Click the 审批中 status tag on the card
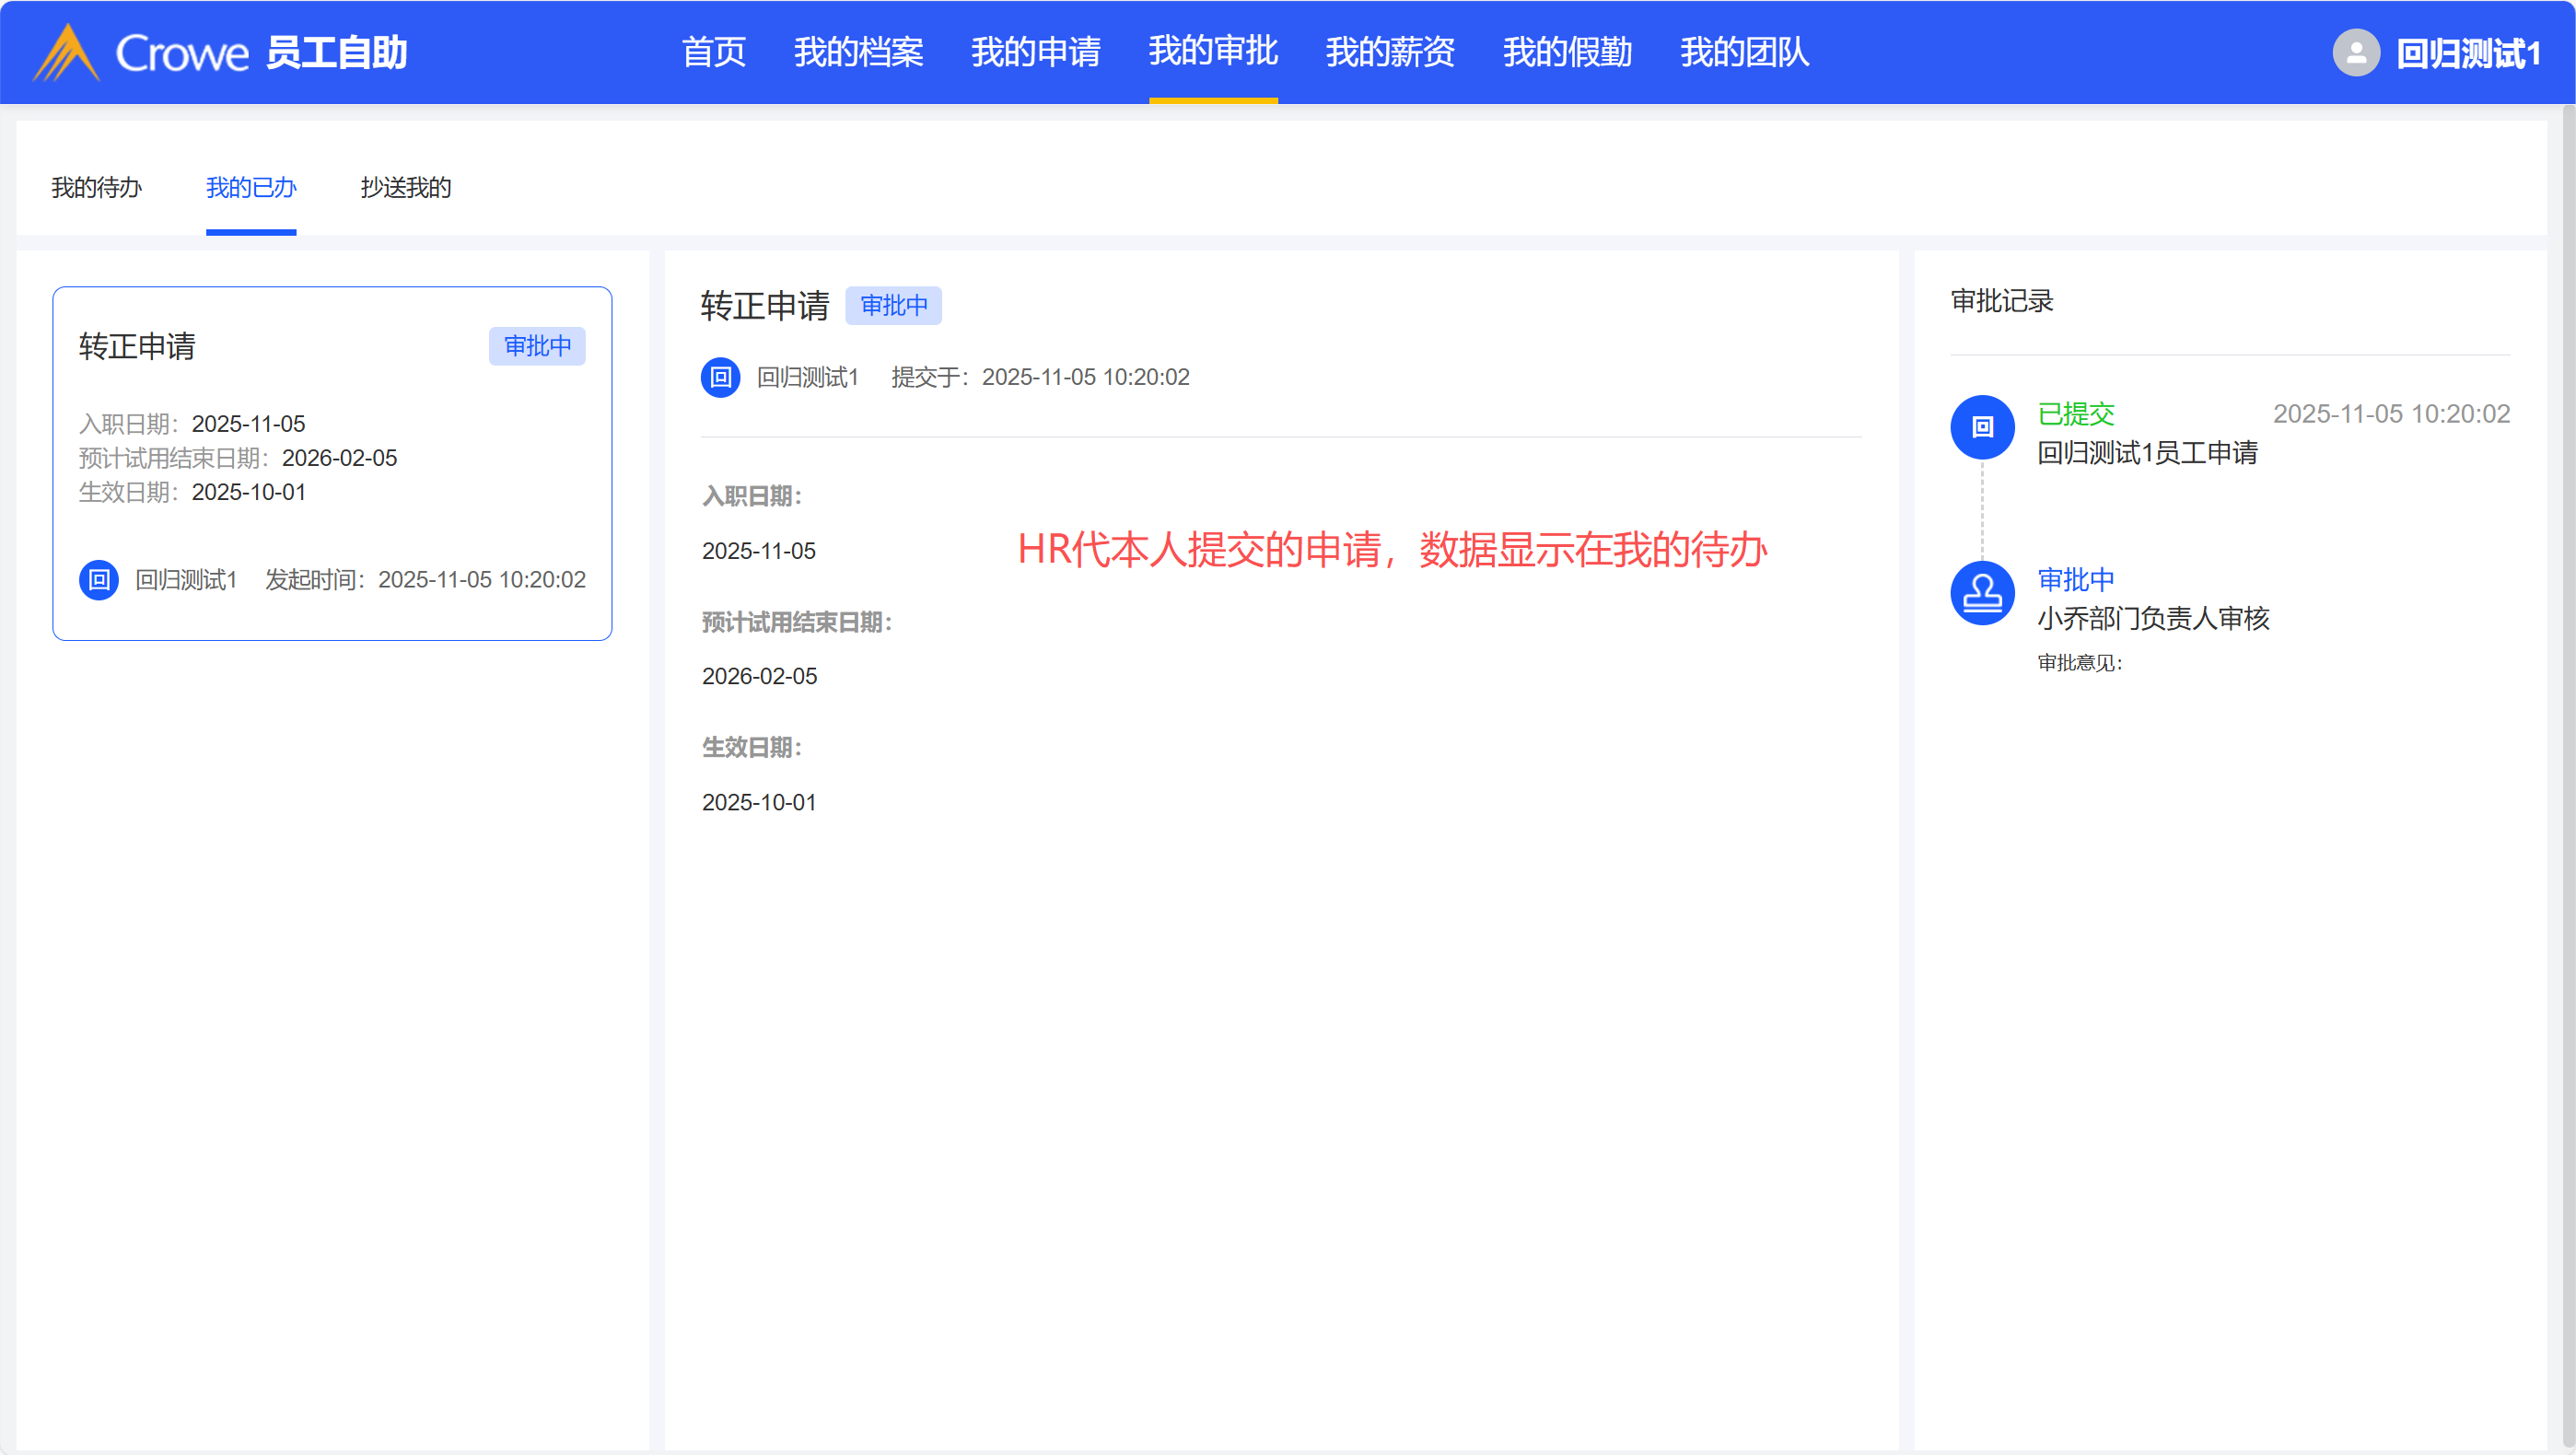 click(x=537, y=346)
